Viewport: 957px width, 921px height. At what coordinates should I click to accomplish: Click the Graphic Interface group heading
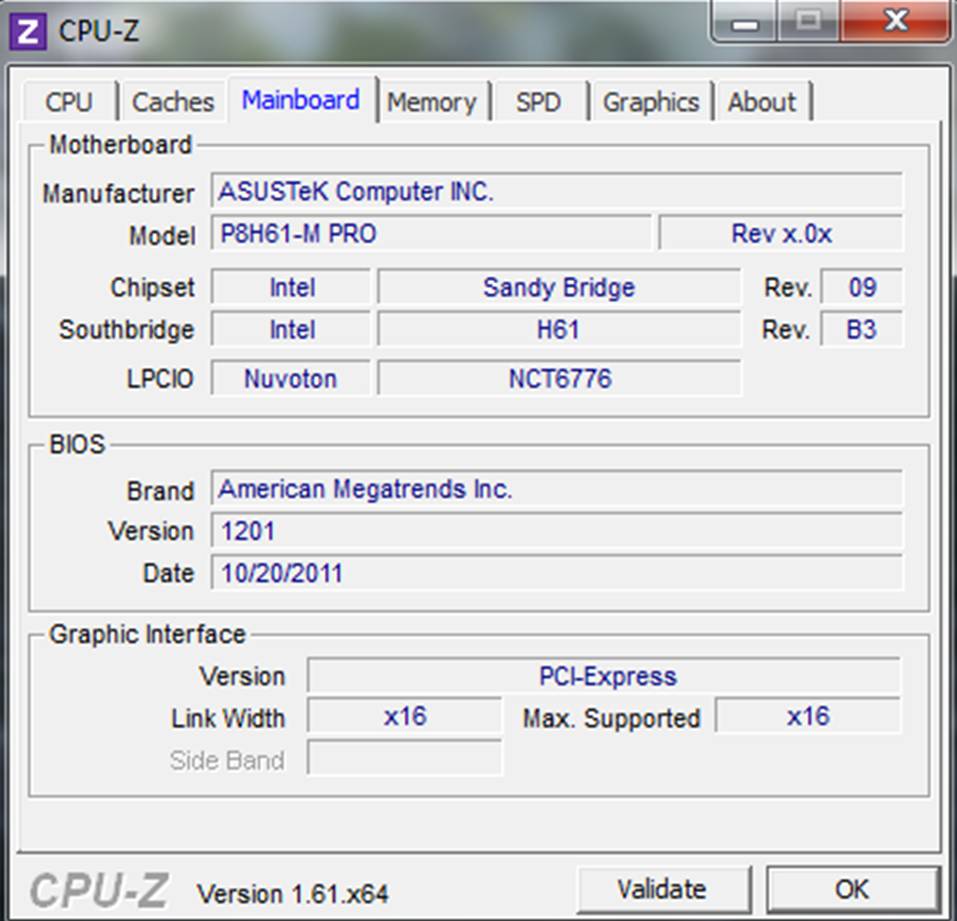click(147, 634)
